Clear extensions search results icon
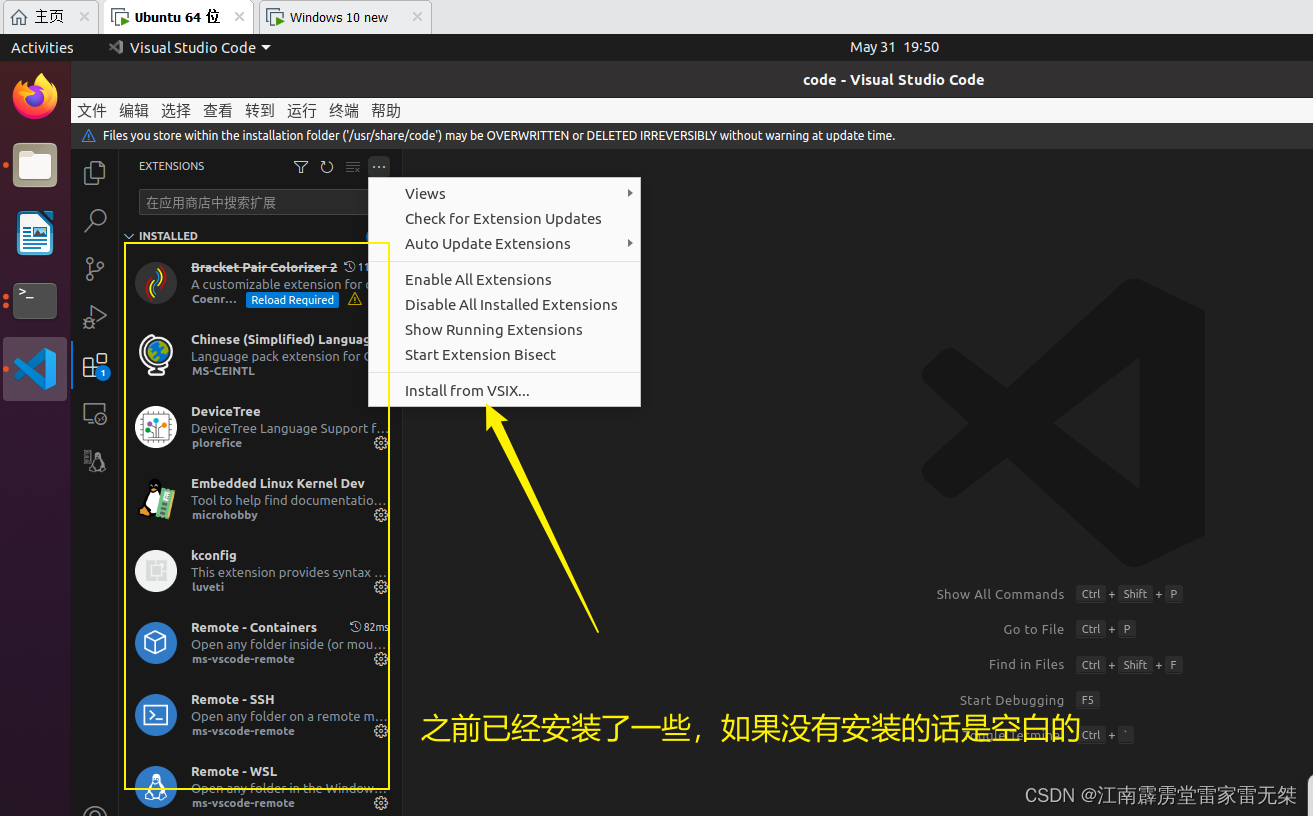This screenshot has height=816, width=1313. pos(353,167)
